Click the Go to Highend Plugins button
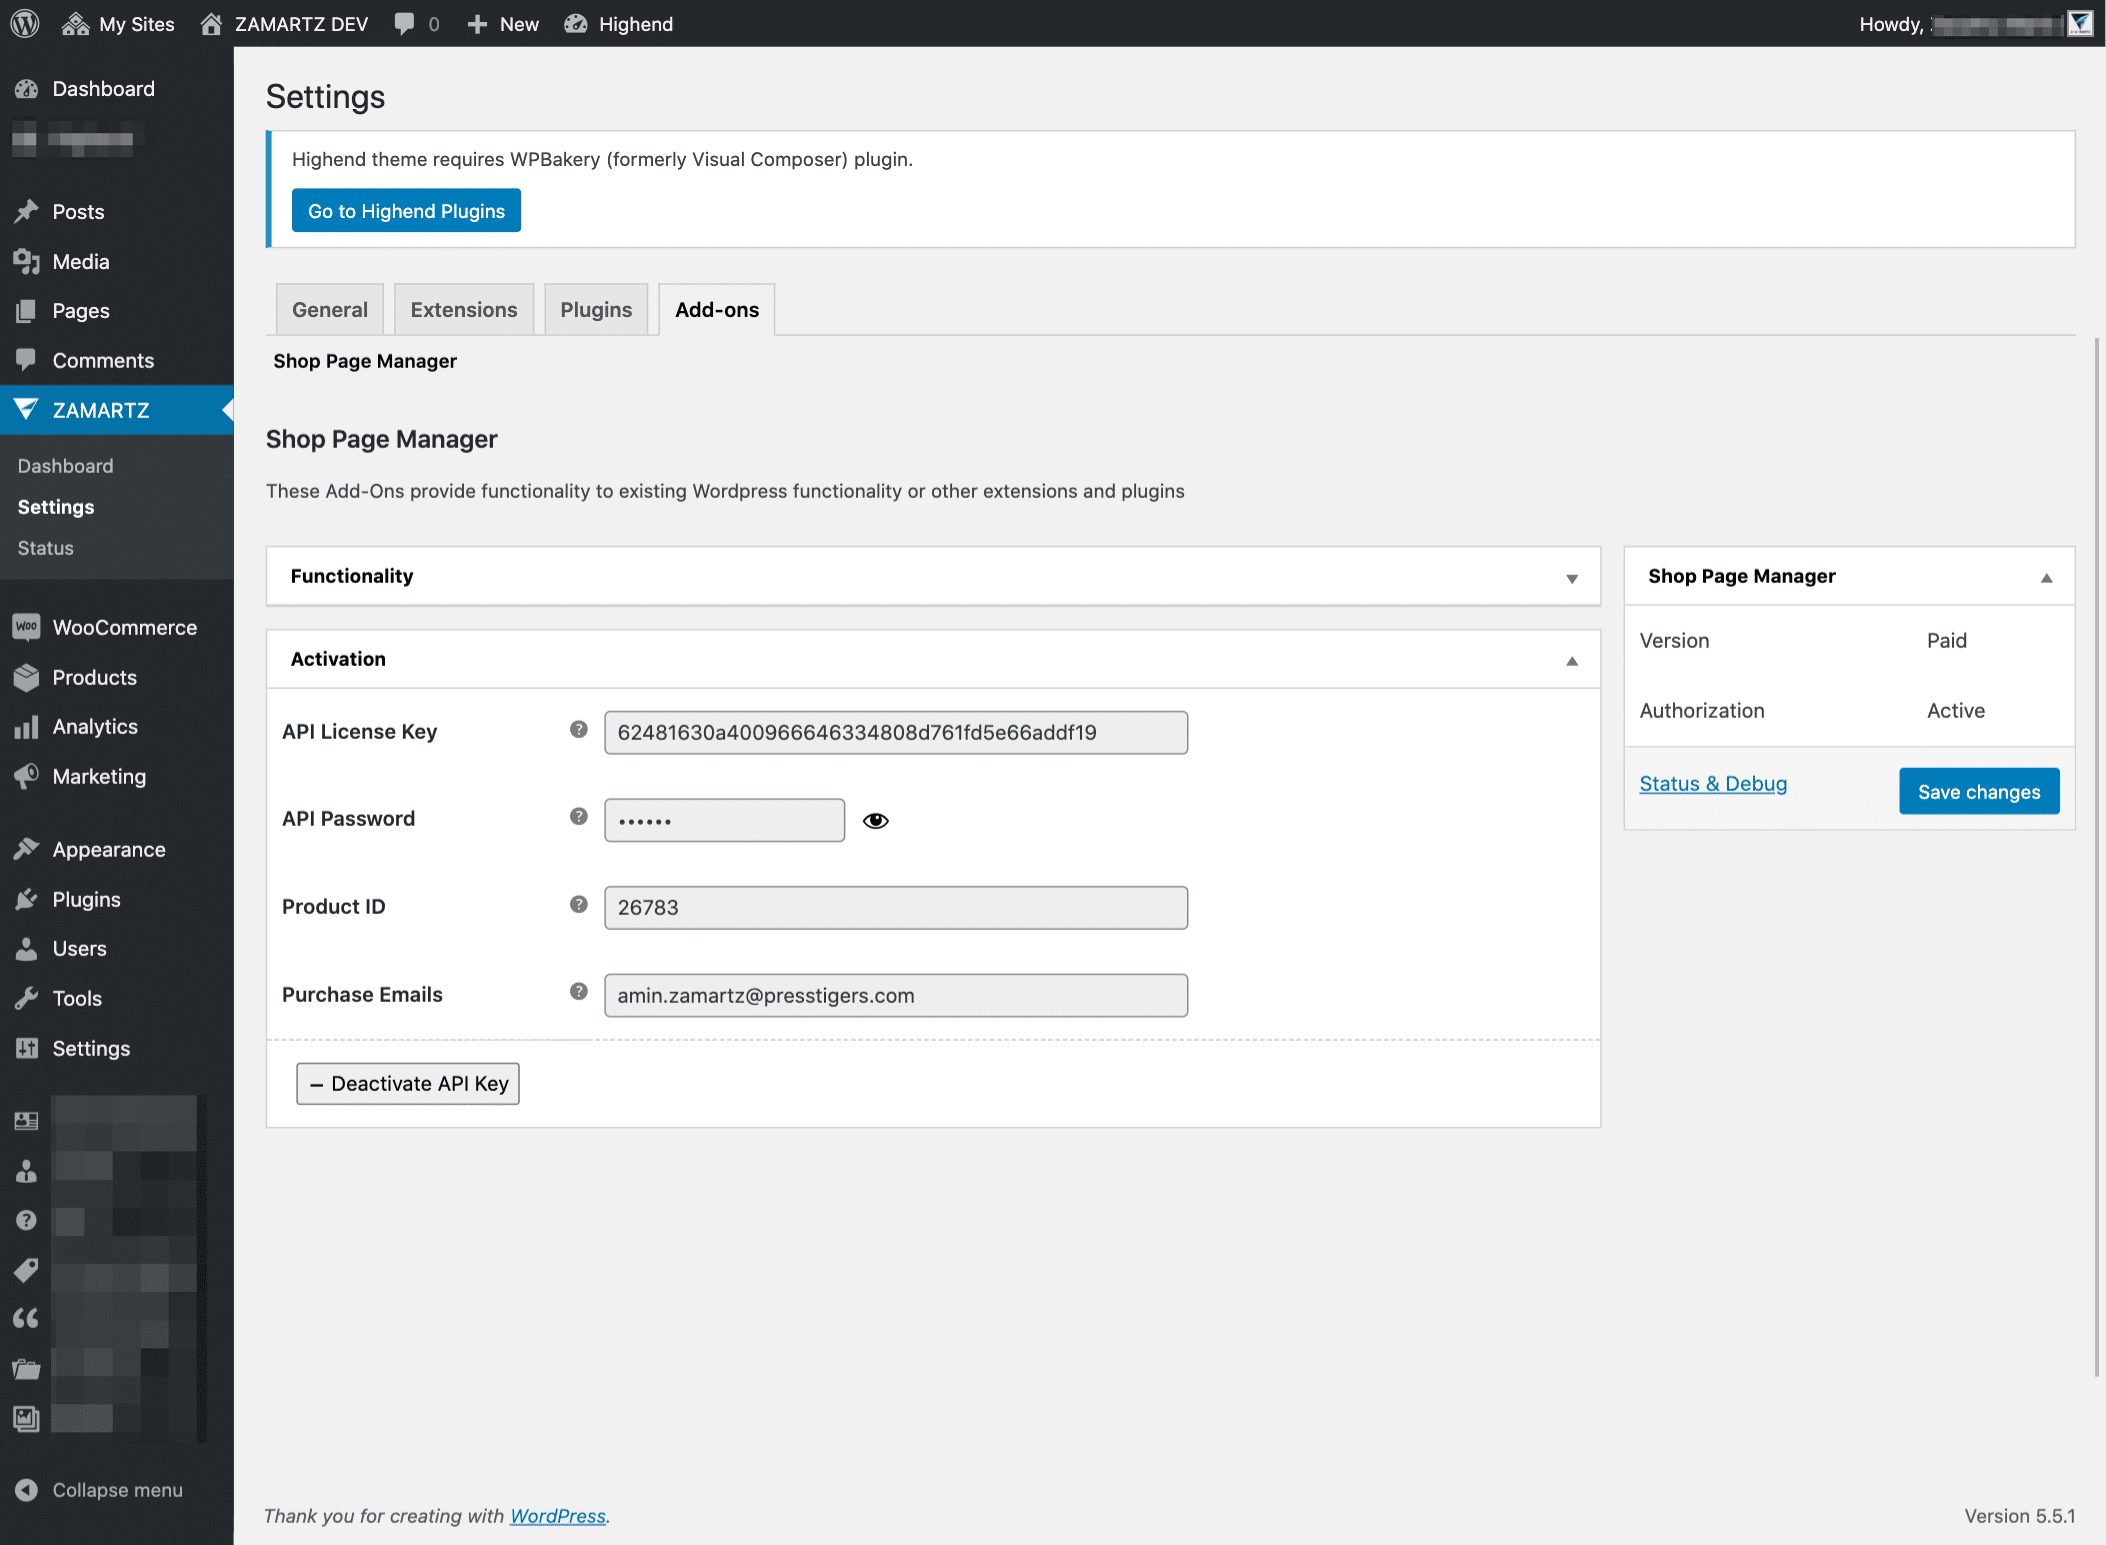The image size is (2106, 1545). (x=406, y=210)
